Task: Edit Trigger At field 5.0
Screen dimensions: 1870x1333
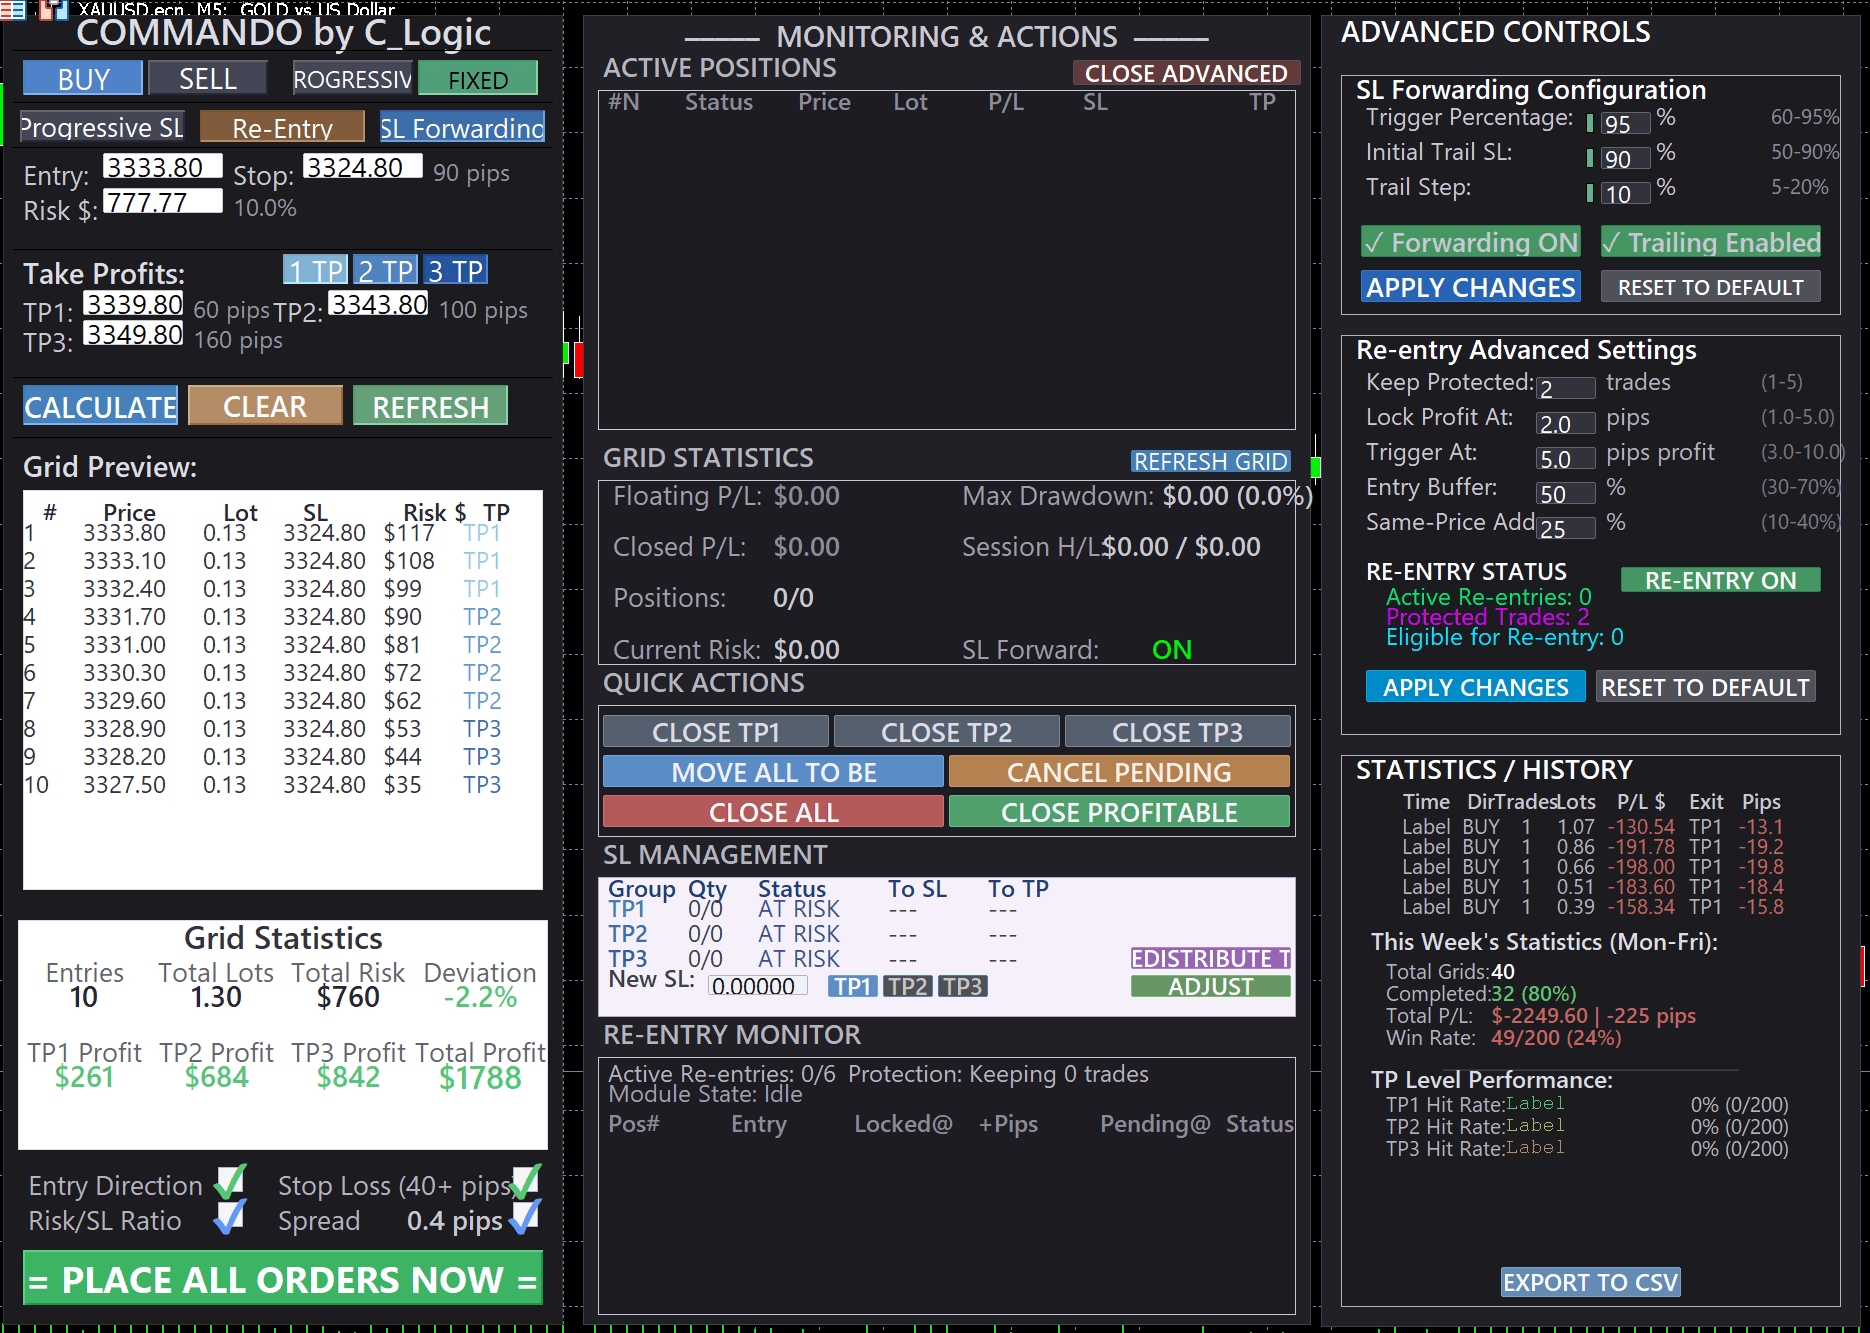Action: click(1566, 459)
